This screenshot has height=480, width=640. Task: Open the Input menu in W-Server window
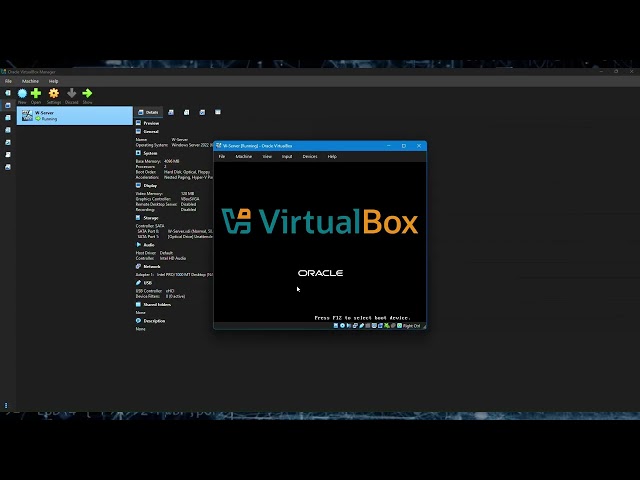pos(287,156)
